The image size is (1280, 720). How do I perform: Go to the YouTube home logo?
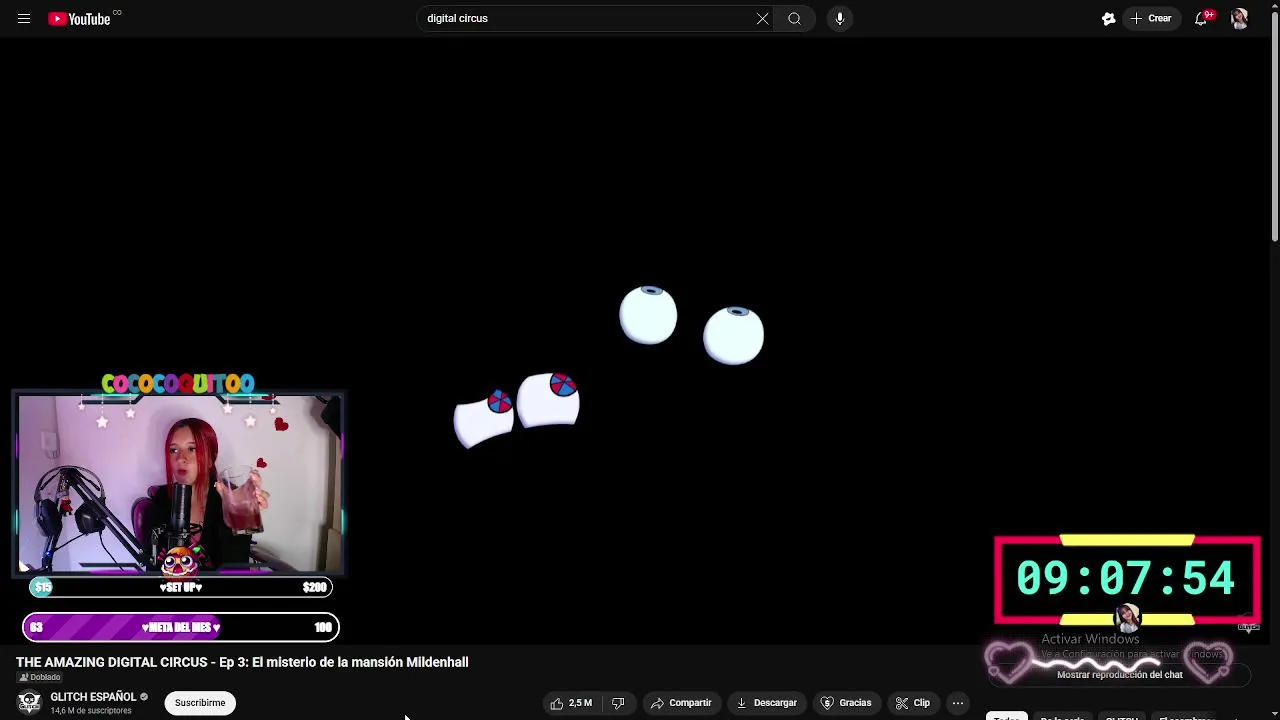click(x=80, y=18)
